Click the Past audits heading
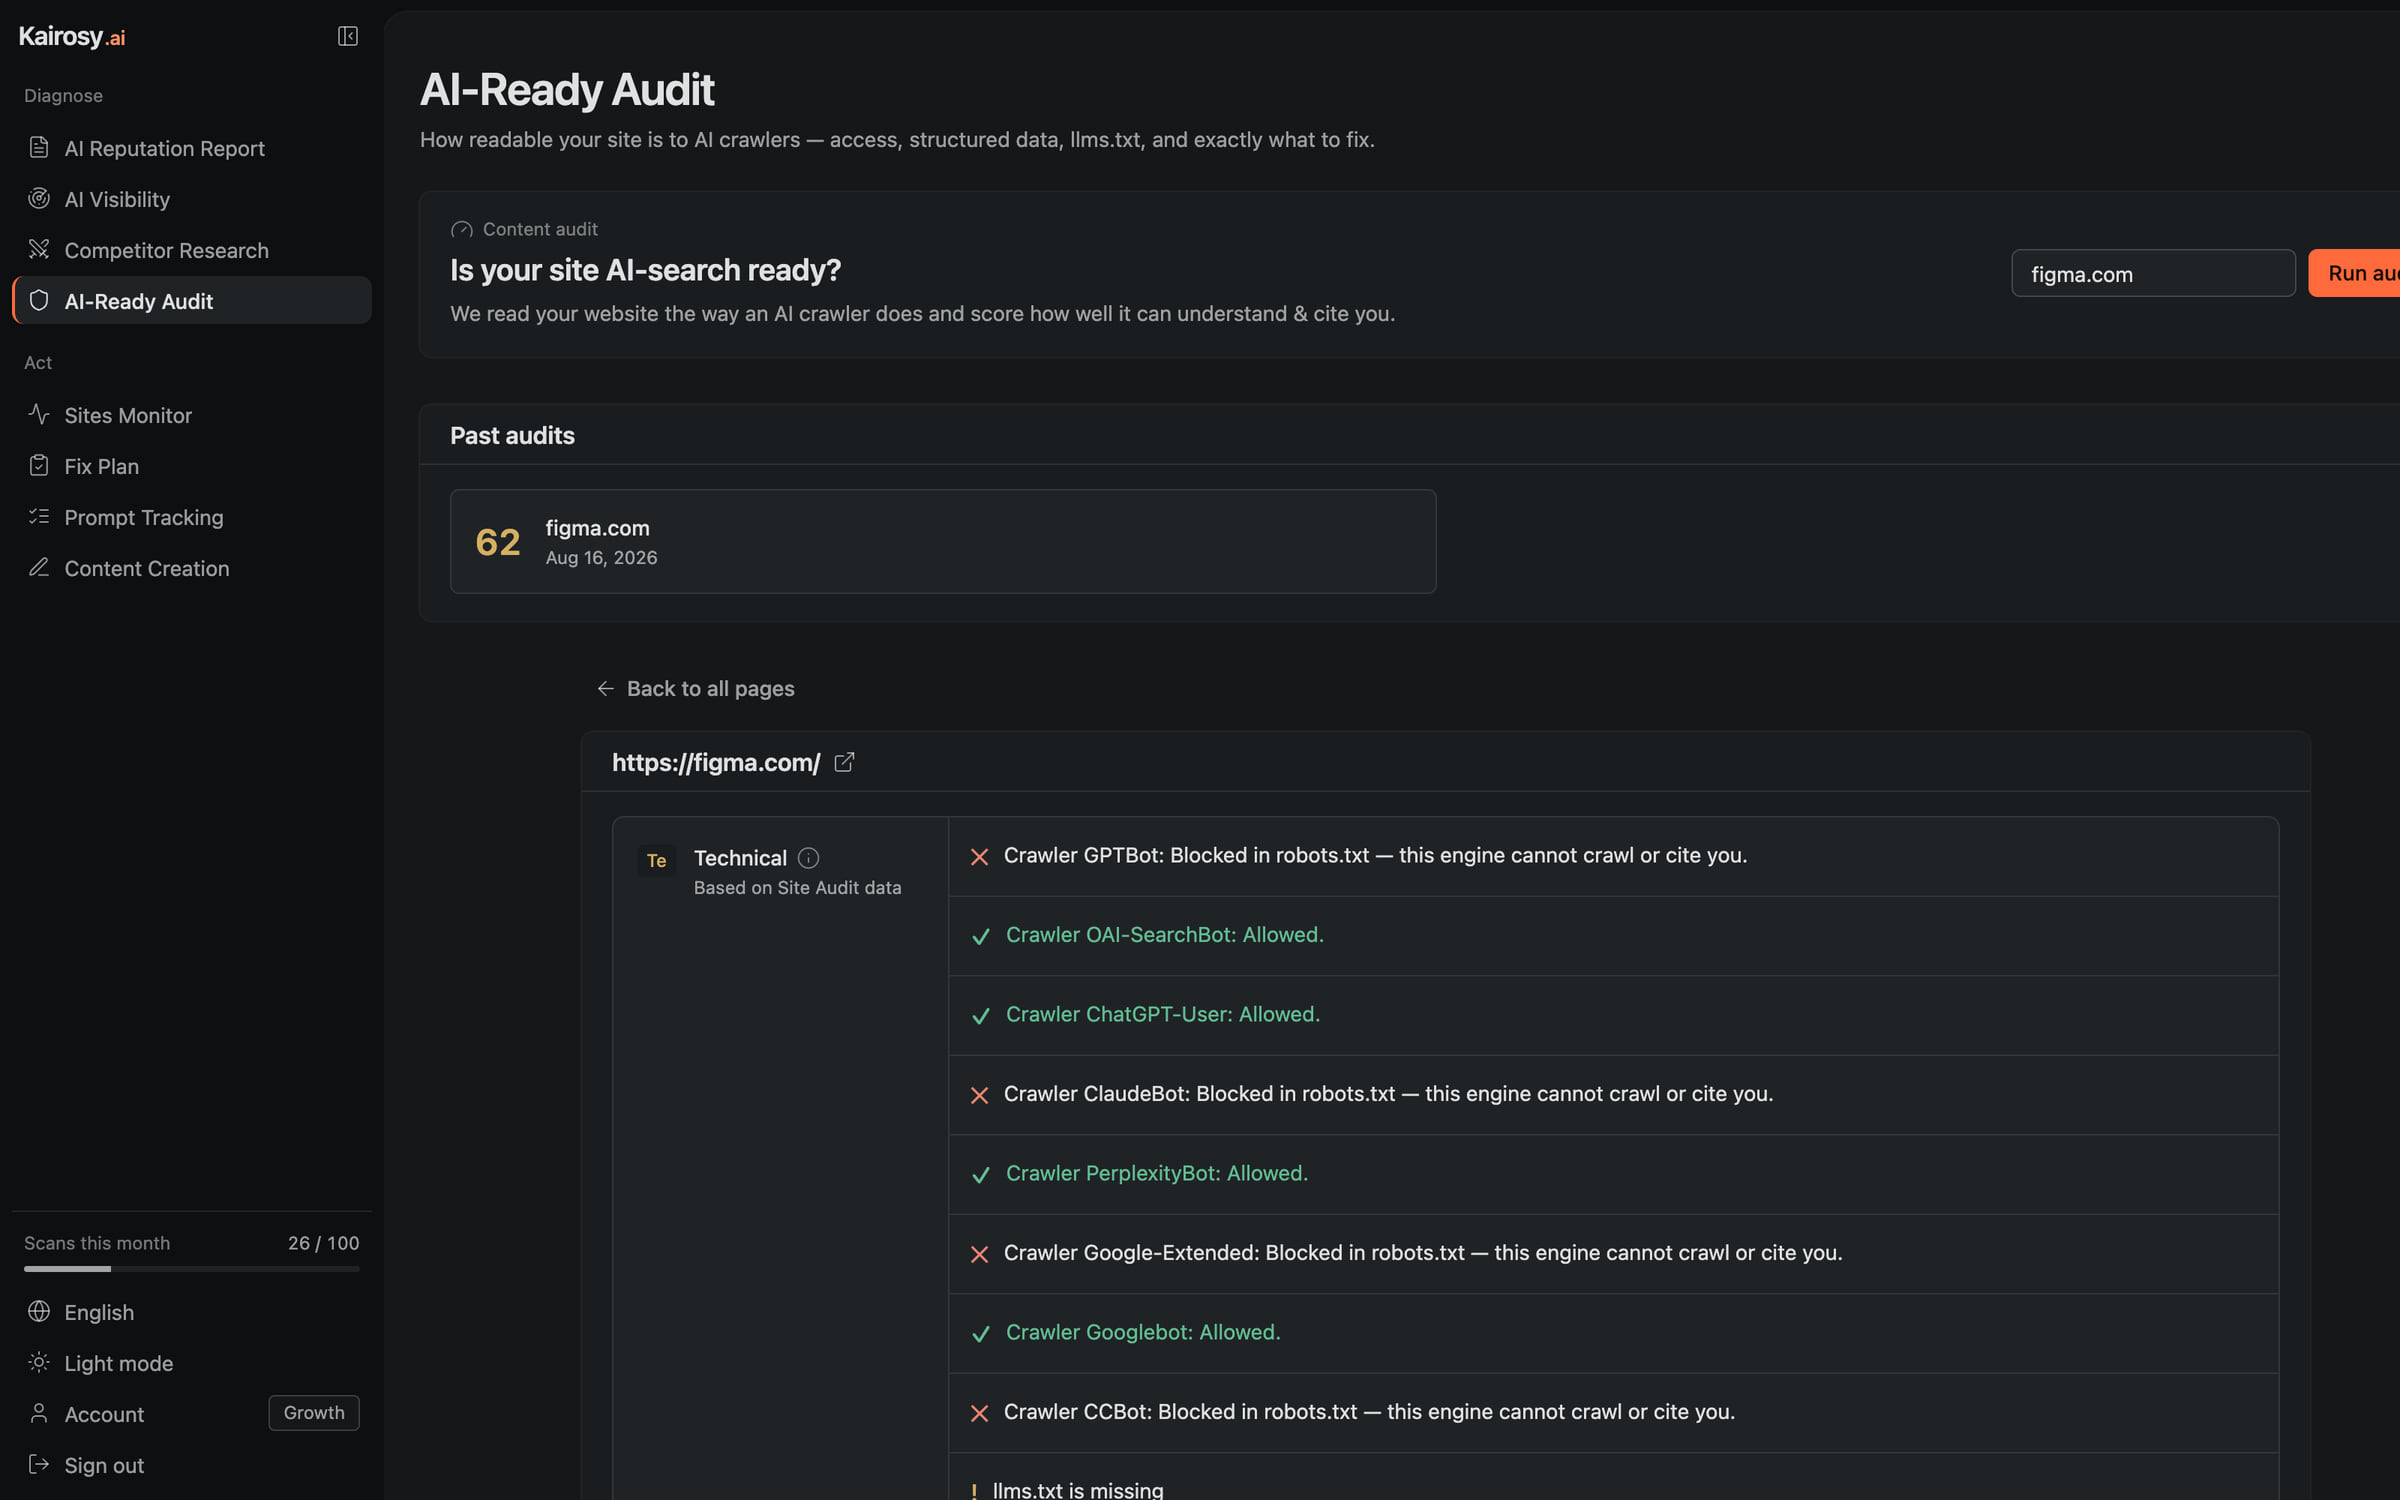 (512, 435)
